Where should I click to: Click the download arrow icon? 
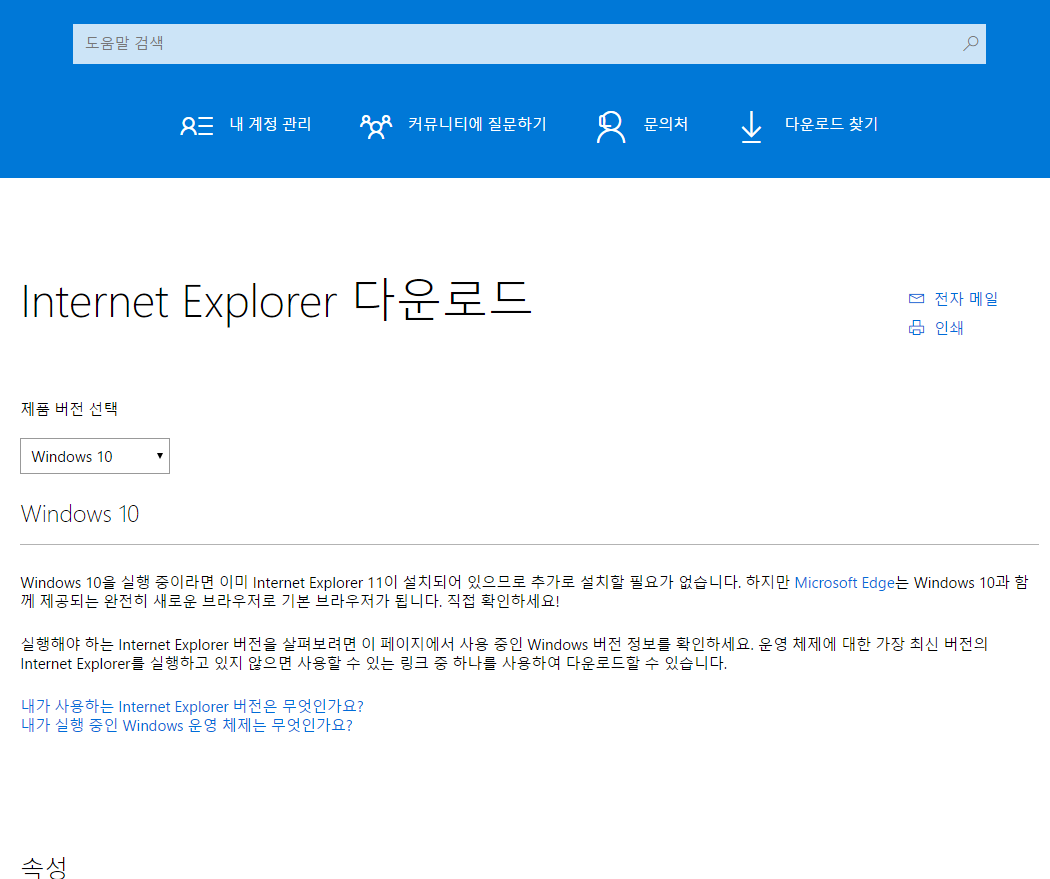751,127
